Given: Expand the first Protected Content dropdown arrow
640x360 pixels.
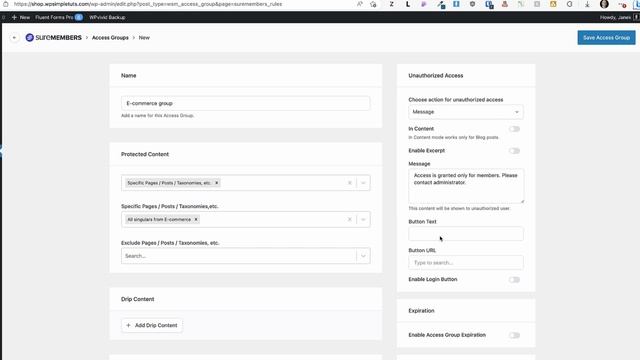Looking at the screenshot, I should pyautogui.click(x=363, y=183).
